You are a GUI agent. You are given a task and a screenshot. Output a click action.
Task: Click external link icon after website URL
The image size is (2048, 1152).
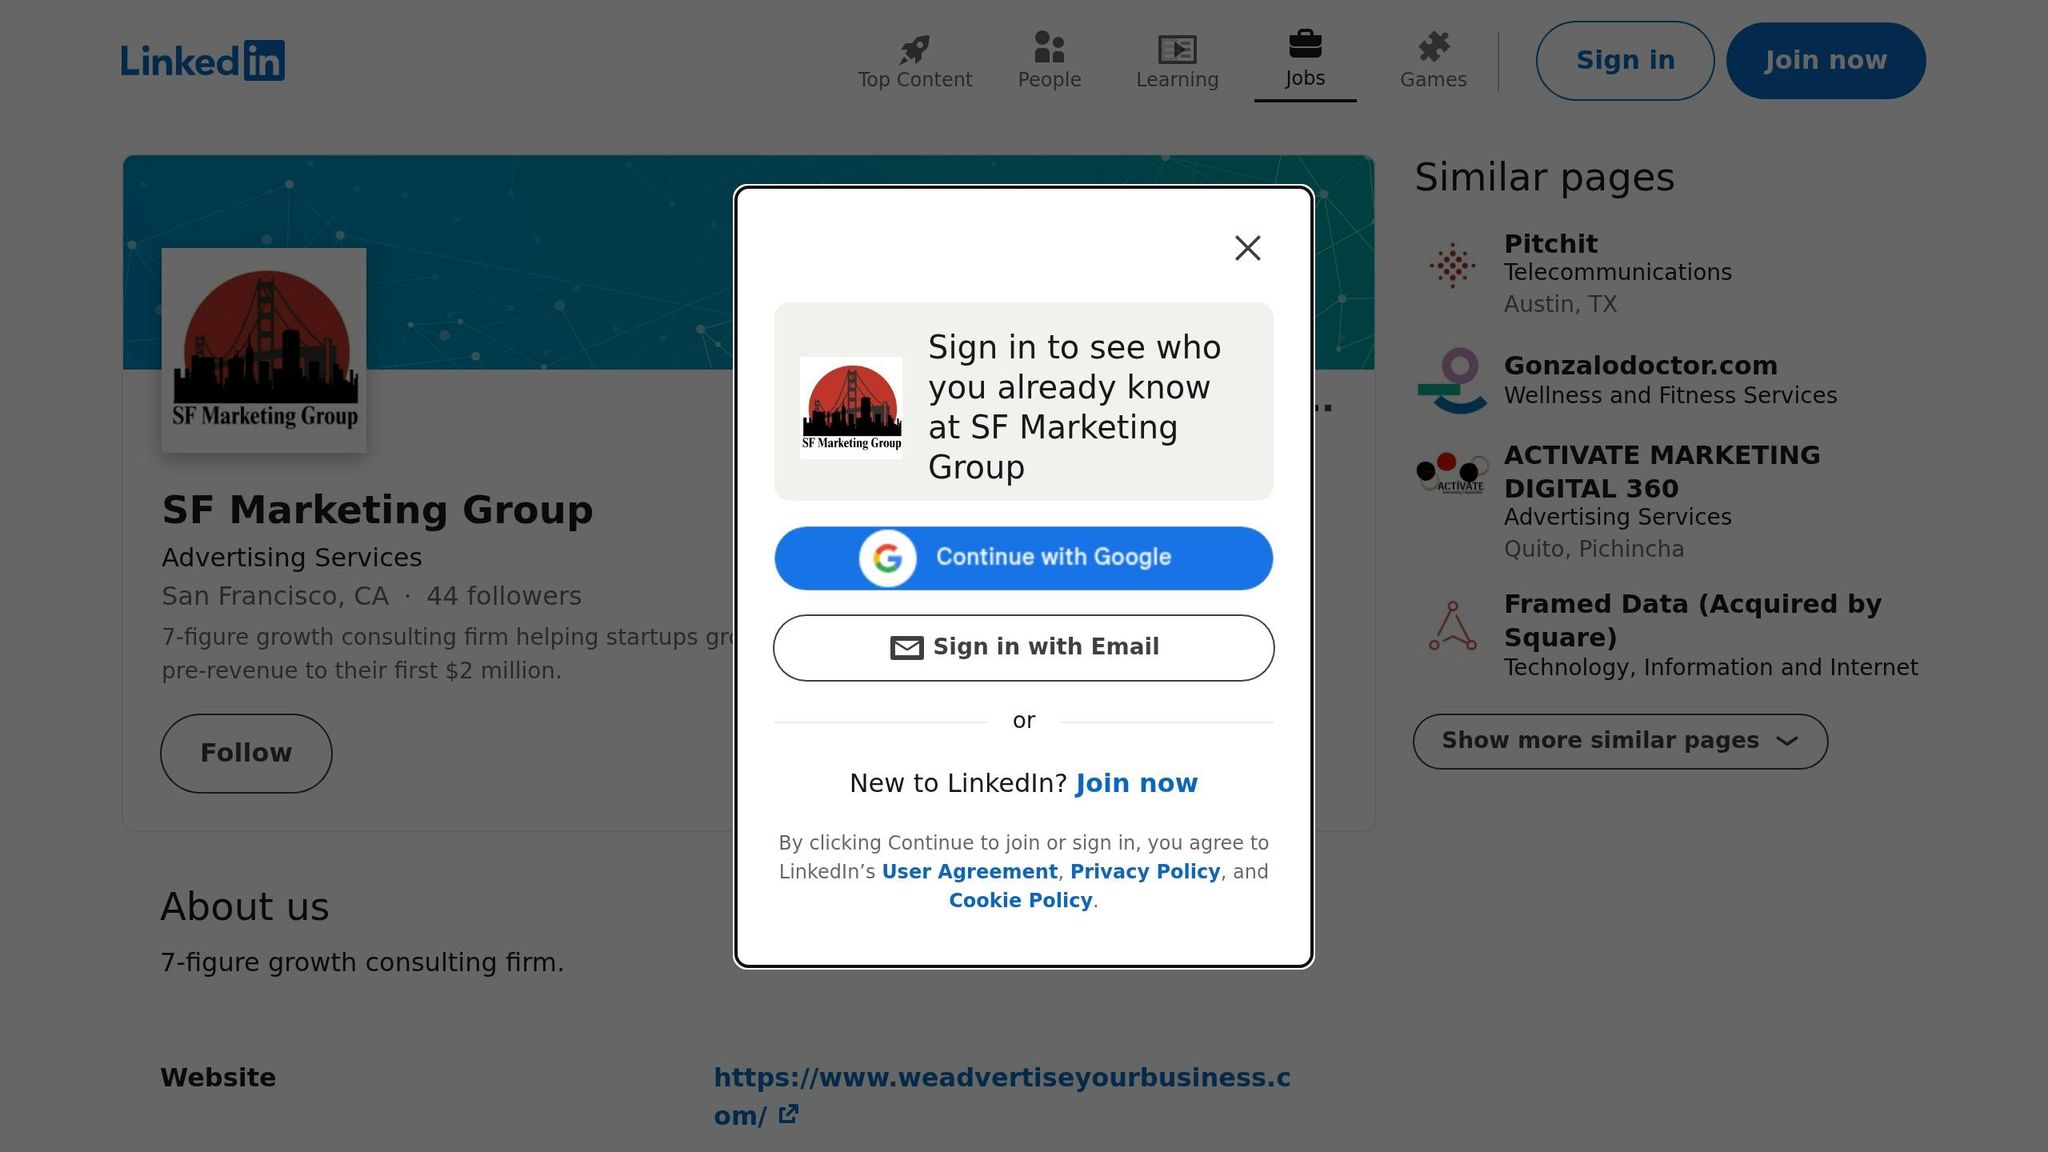pos(788,1114)
